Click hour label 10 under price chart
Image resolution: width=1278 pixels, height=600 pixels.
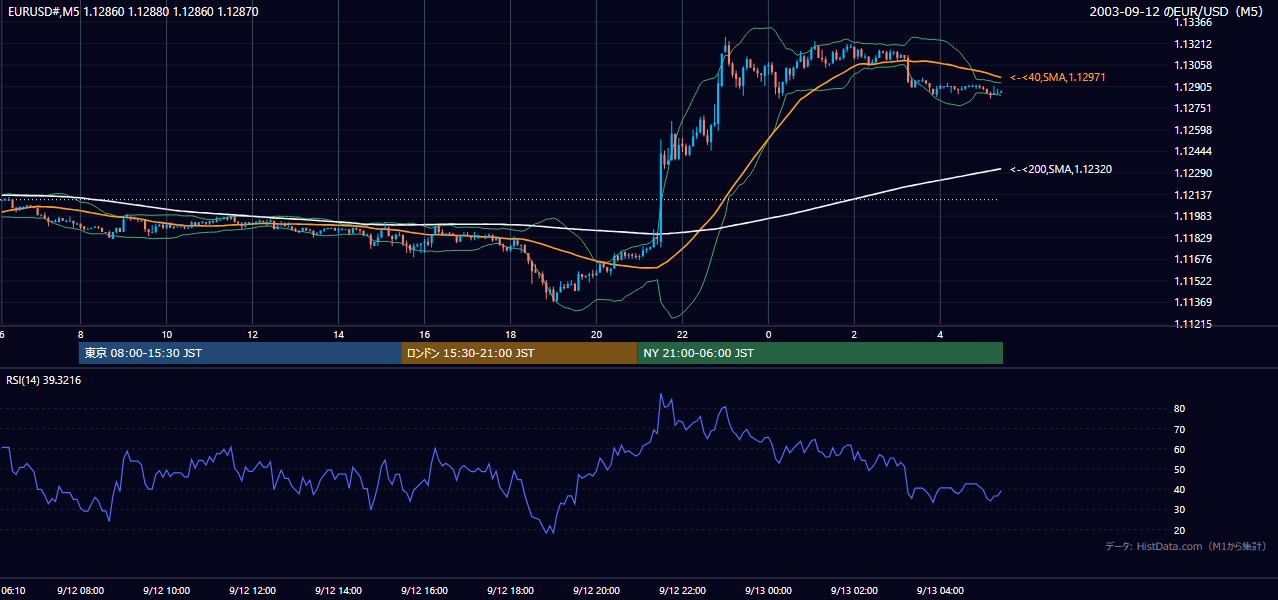click(x=166, y=334)
